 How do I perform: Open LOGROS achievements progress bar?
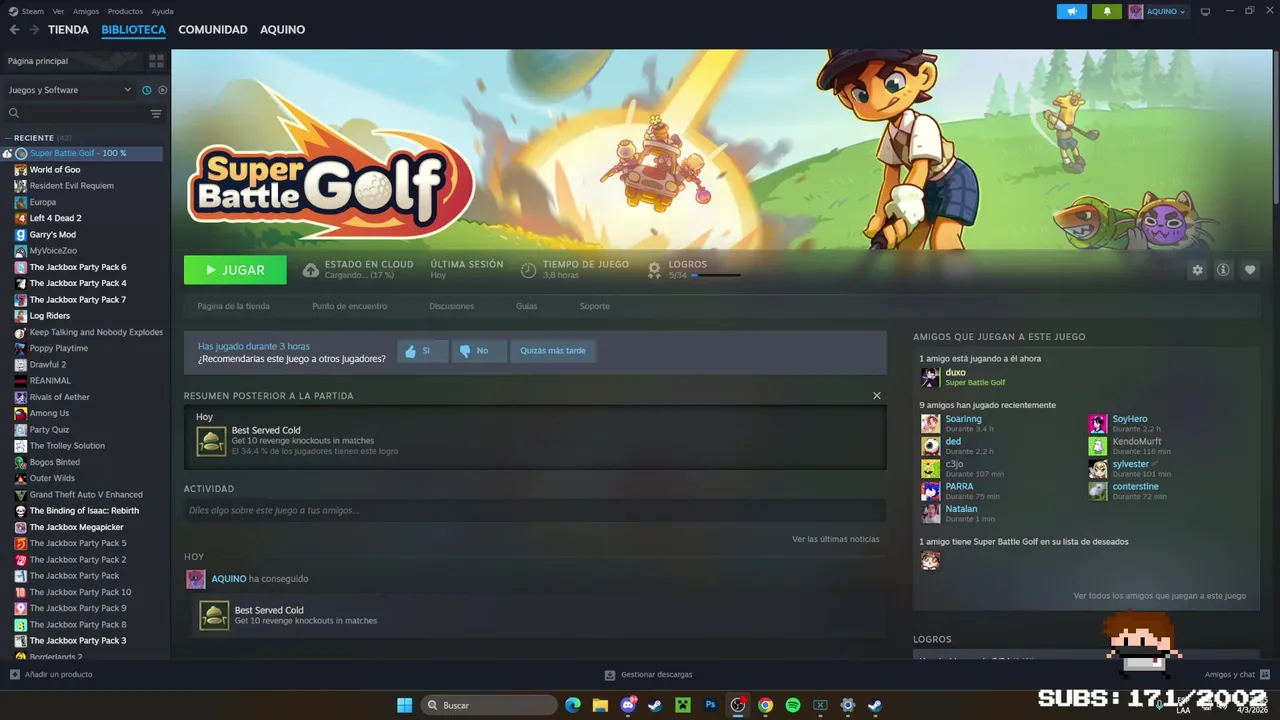pos(715,275)
